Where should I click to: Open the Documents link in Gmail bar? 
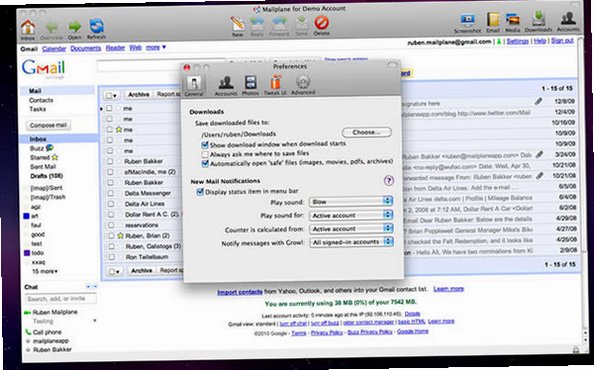pos(86,48)
